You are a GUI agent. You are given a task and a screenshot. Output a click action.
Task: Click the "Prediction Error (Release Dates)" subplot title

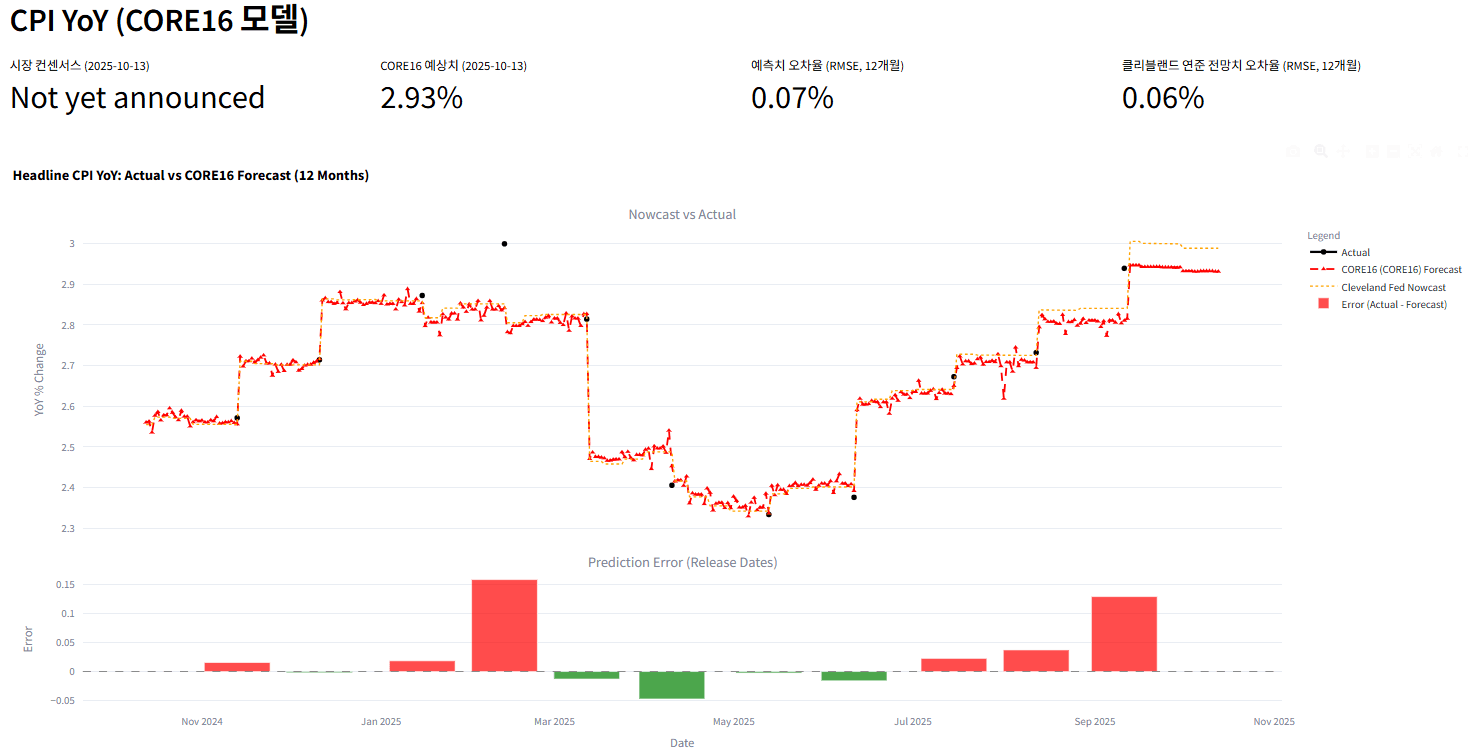pyautogui.click(x=682, y=563)
